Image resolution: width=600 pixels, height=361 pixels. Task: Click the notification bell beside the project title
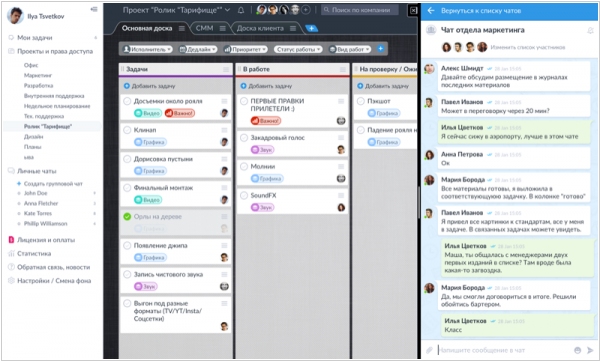point(241,10)
